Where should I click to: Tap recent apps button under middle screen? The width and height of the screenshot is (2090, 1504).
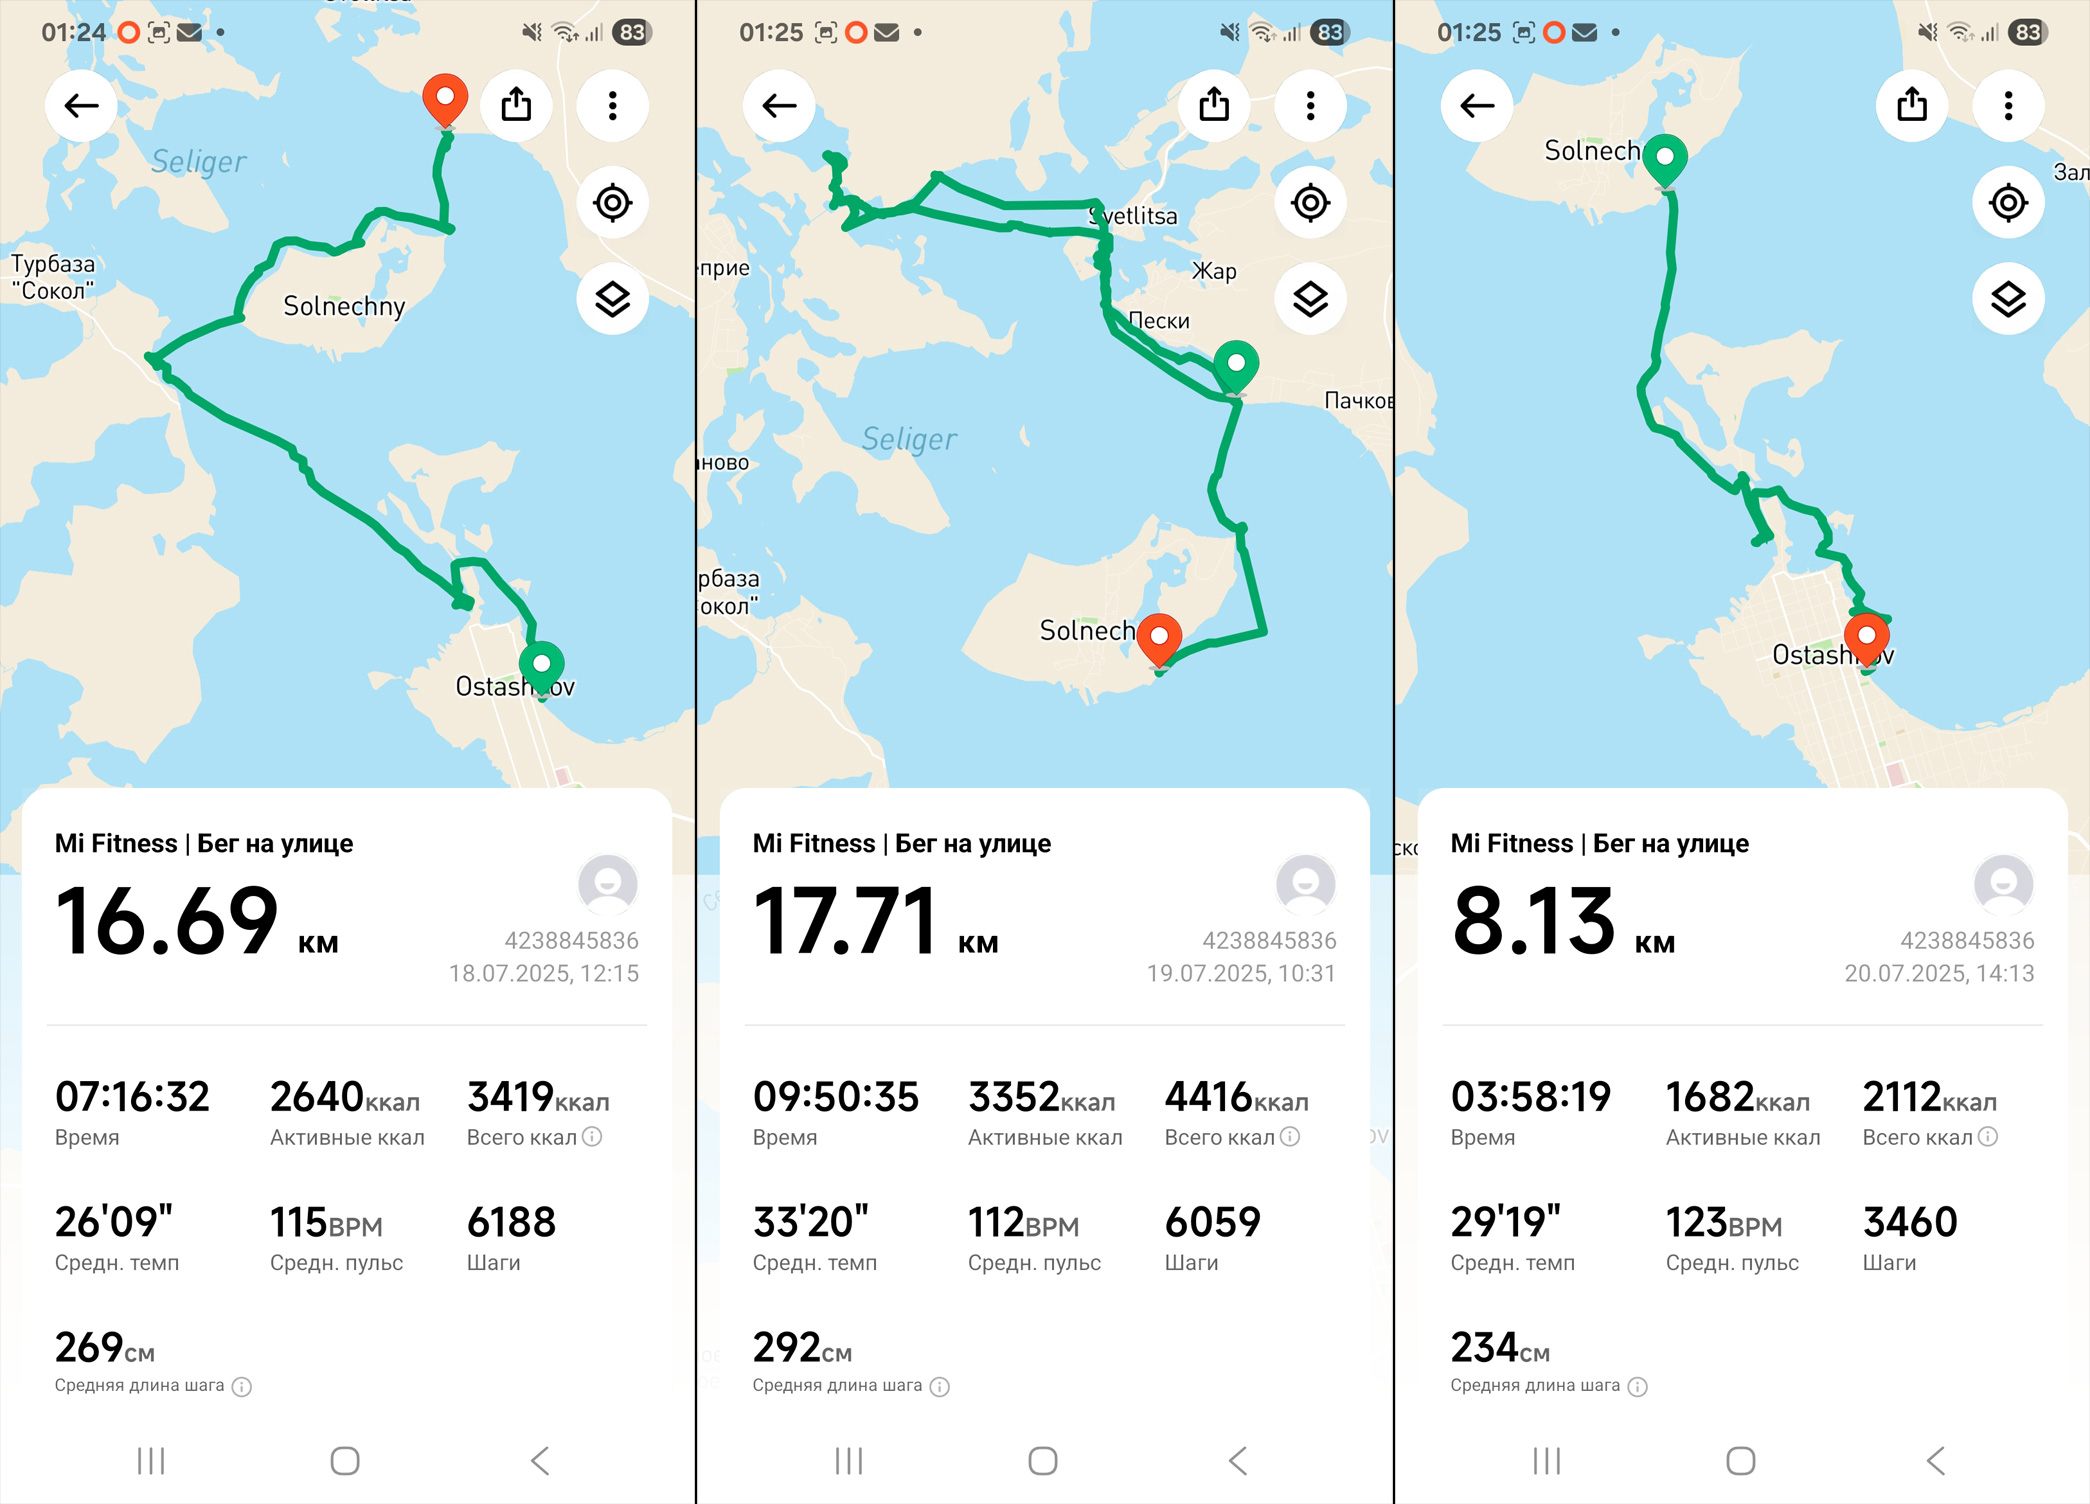point(849,1461)
